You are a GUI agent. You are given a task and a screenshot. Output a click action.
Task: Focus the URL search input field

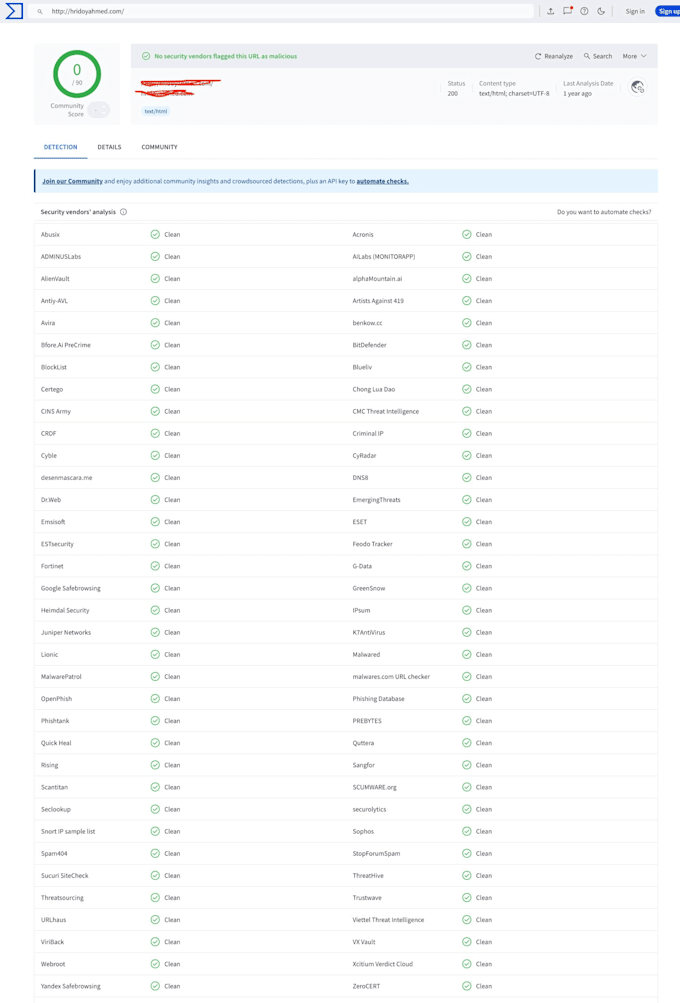click(x=281, y=12)
